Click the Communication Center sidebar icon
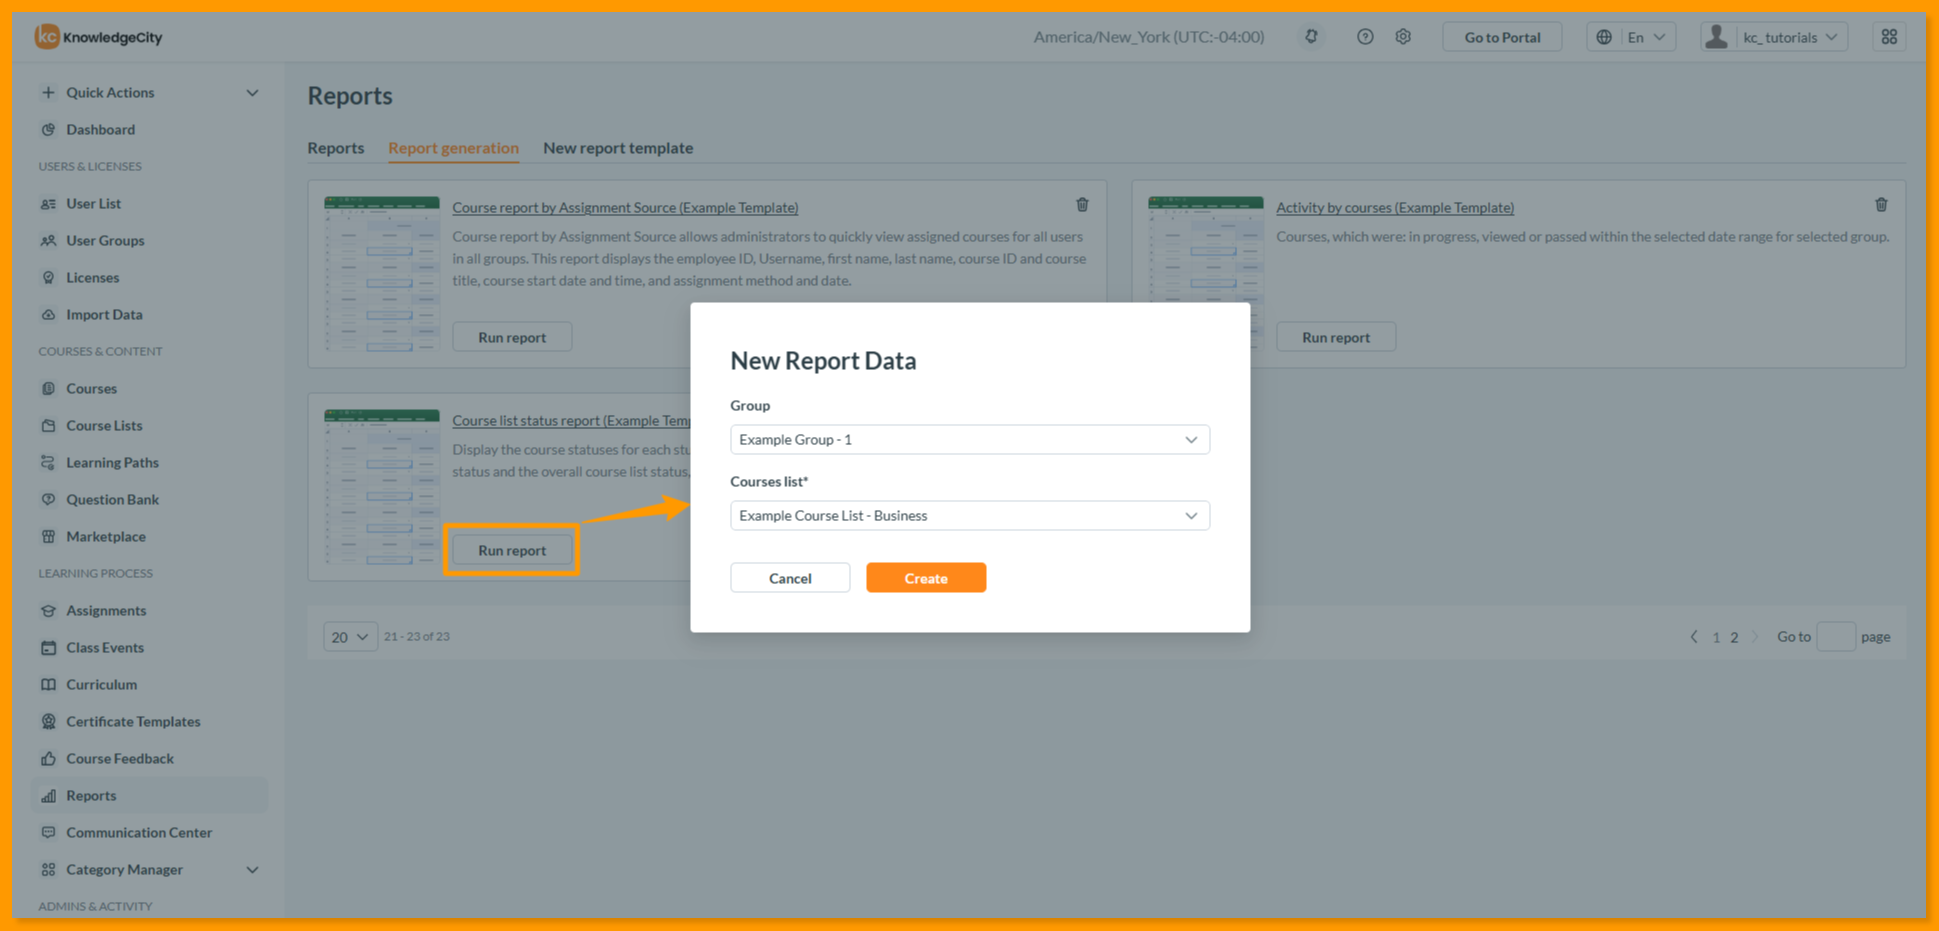Screen dimensions: 1939x931 [x=48, y=832]
